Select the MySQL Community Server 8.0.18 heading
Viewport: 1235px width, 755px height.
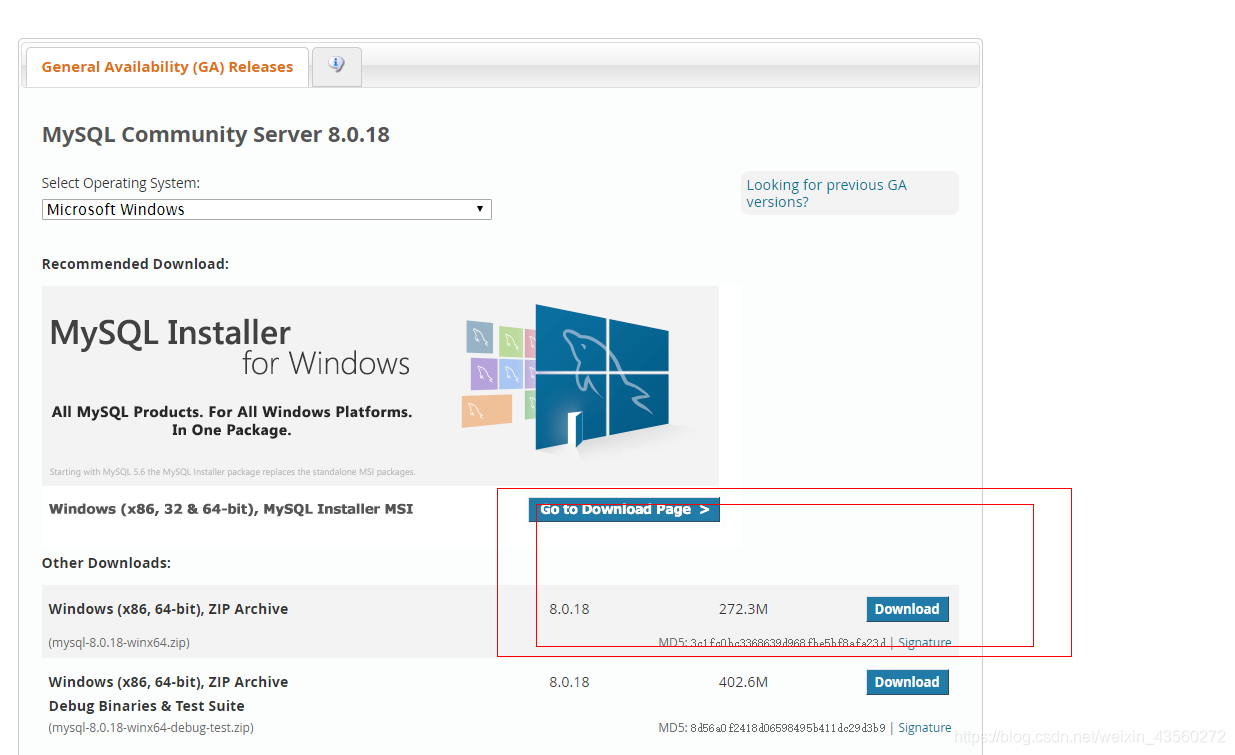click(x=216, y=134)
